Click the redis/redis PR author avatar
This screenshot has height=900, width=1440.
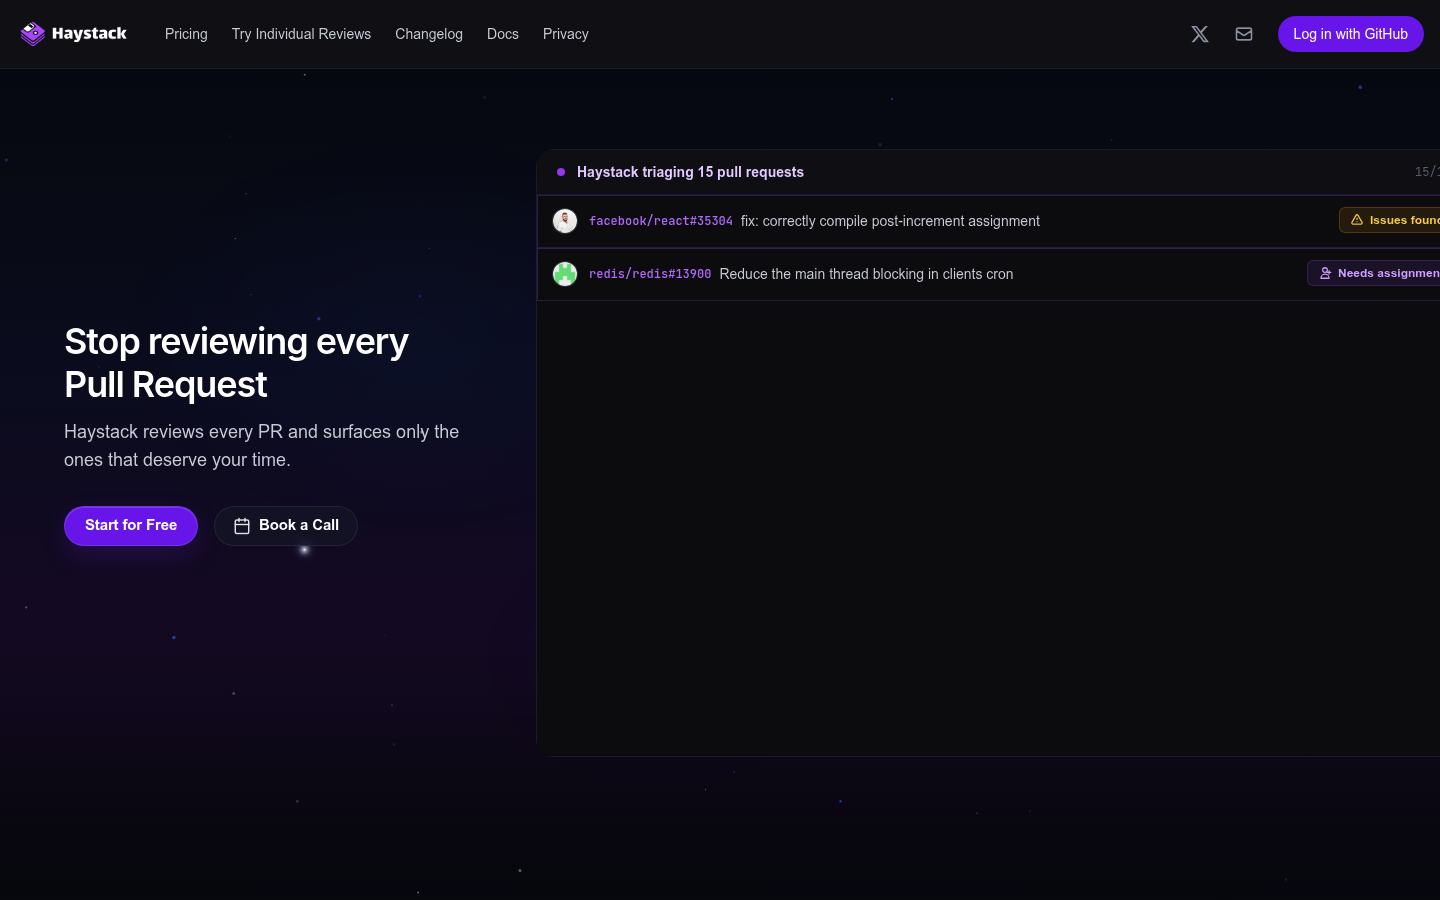(x=565, y=274)
